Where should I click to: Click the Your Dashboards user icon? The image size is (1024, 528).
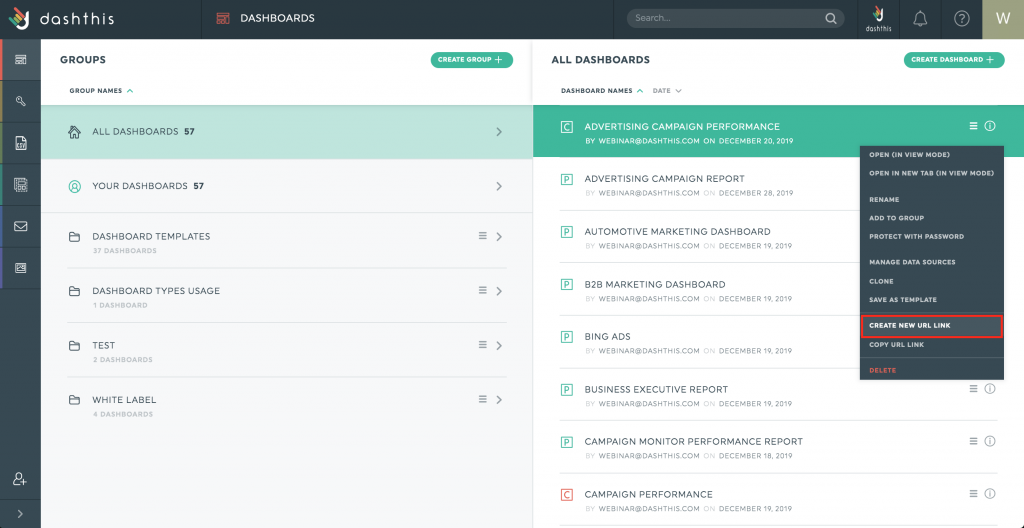74,186
